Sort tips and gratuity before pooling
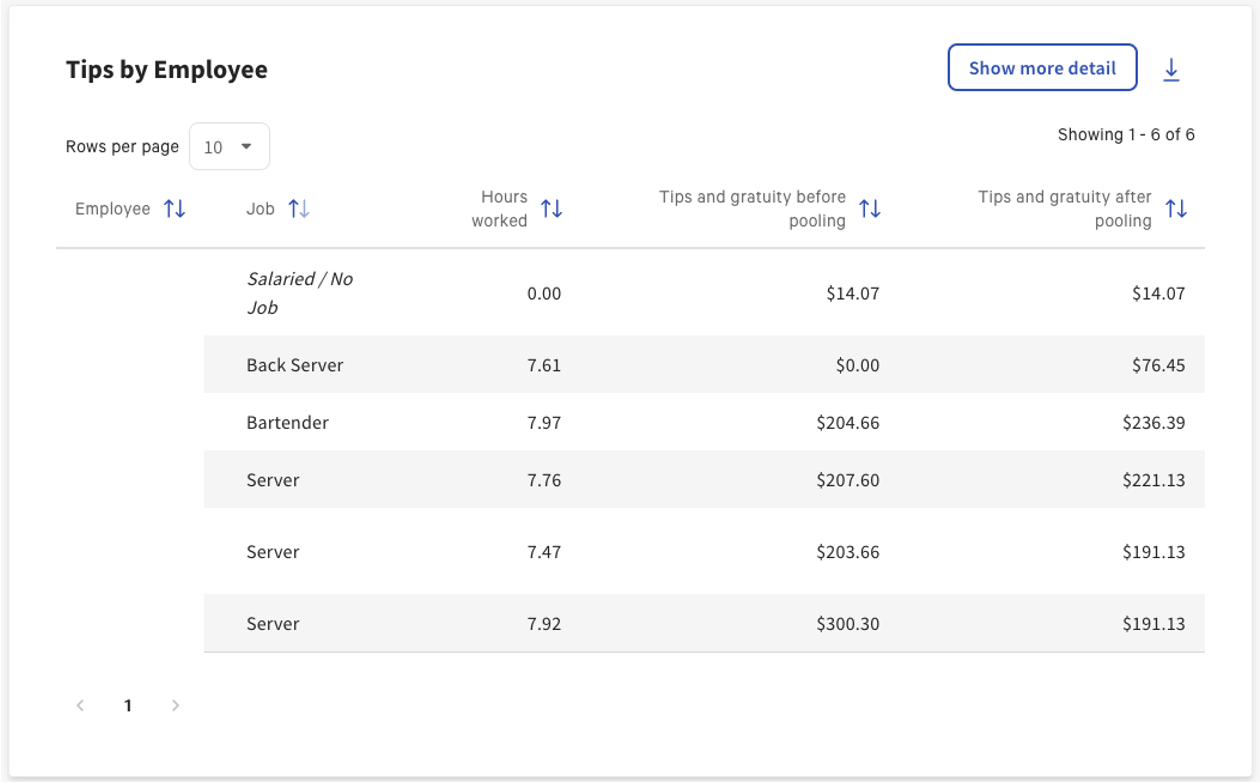Image resolution: width=1260 pixels, height=784 pixels. [870, 209]
